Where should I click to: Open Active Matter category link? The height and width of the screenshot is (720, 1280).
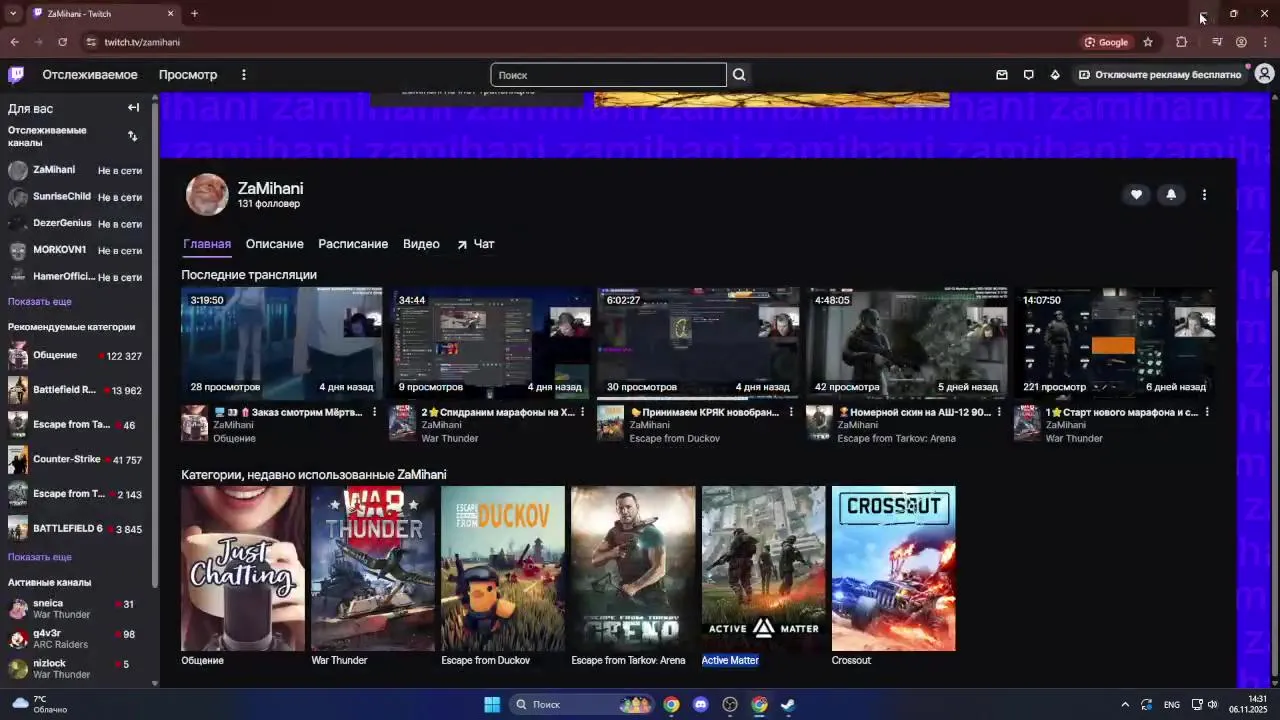pyautogui.click(x=730, y=660)
